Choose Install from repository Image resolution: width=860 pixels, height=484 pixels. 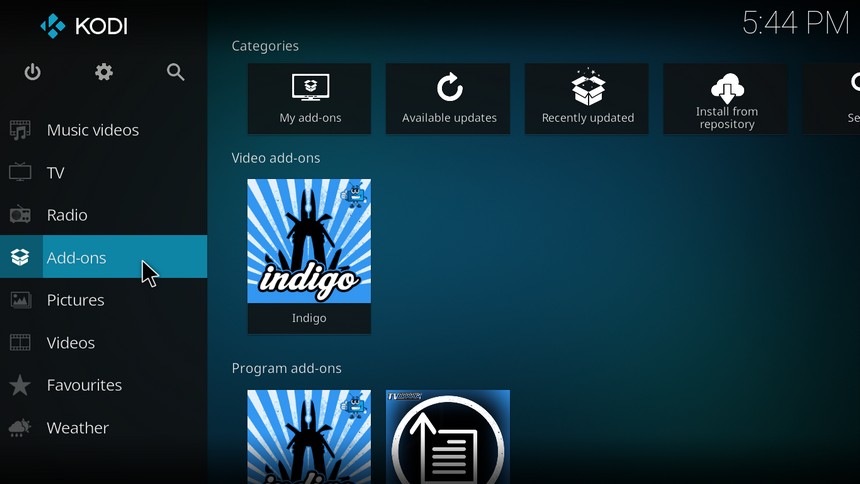[x=726, y=99]
